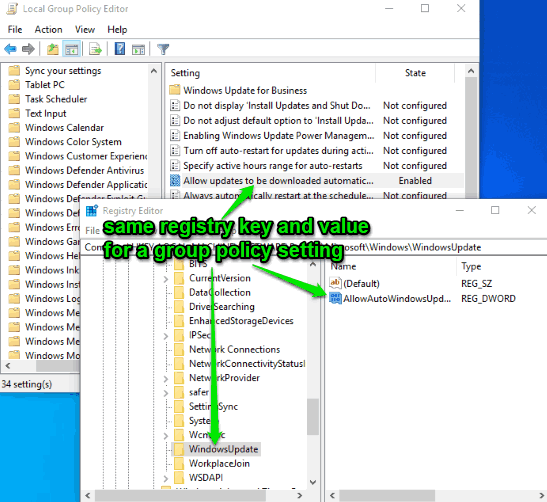This screenshot has width=547, height=502.
Task: Select the EnhancedStorageDevices registry key
Action: pos(241,321)
